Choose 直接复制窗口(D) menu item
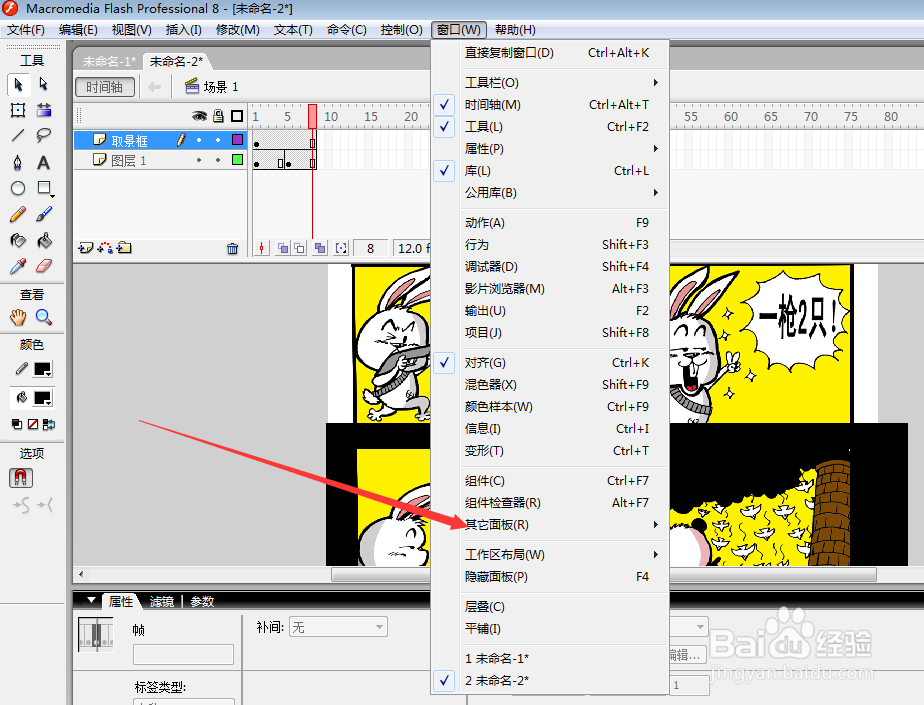924x705 pixels. coord(550,53)
